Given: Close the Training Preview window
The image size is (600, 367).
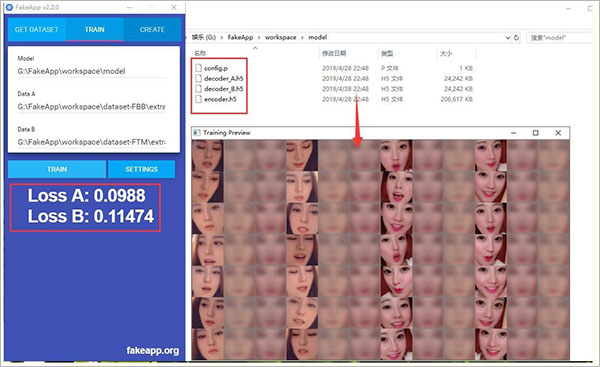Looking at the screenshot, I should (x=558, y=133).
